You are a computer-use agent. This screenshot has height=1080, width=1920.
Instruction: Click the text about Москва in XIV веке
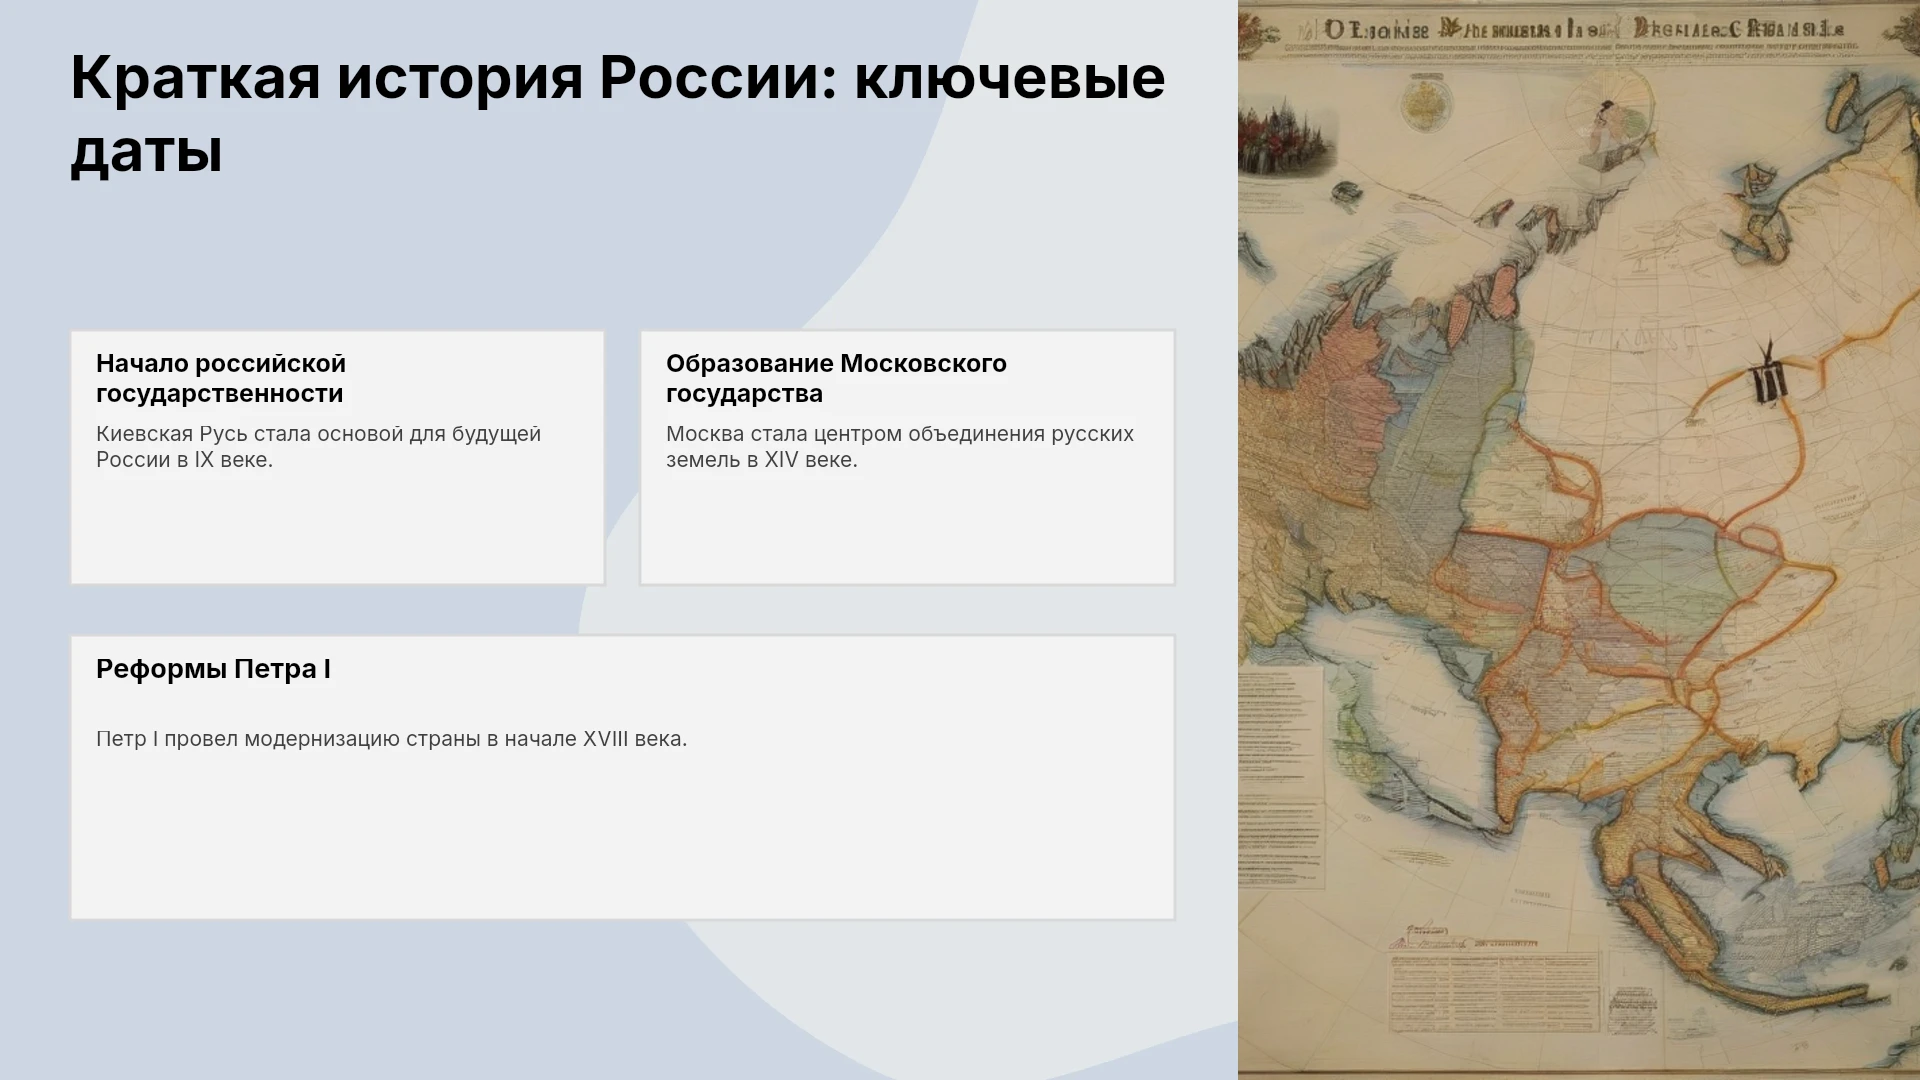click(x=900, y=447)
